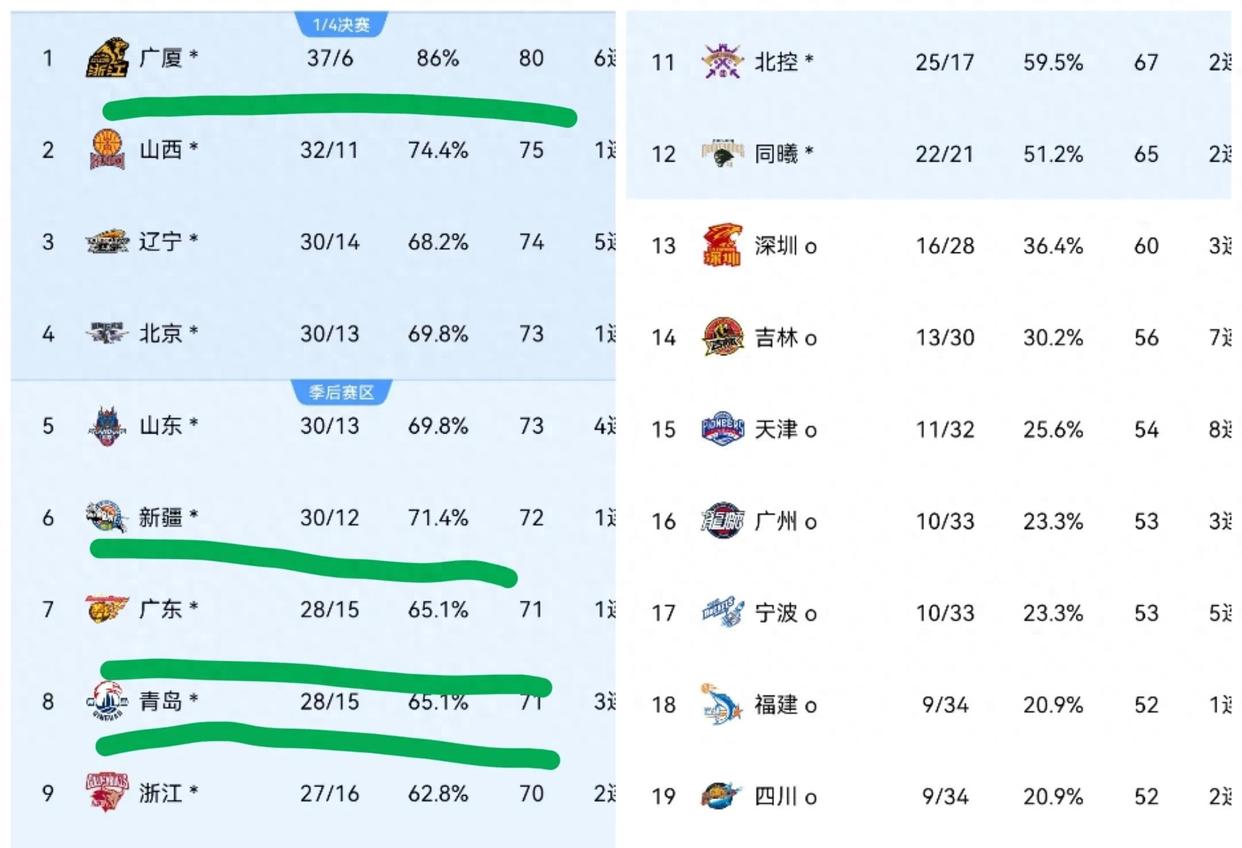Click the 广厦 team logo

107,58
